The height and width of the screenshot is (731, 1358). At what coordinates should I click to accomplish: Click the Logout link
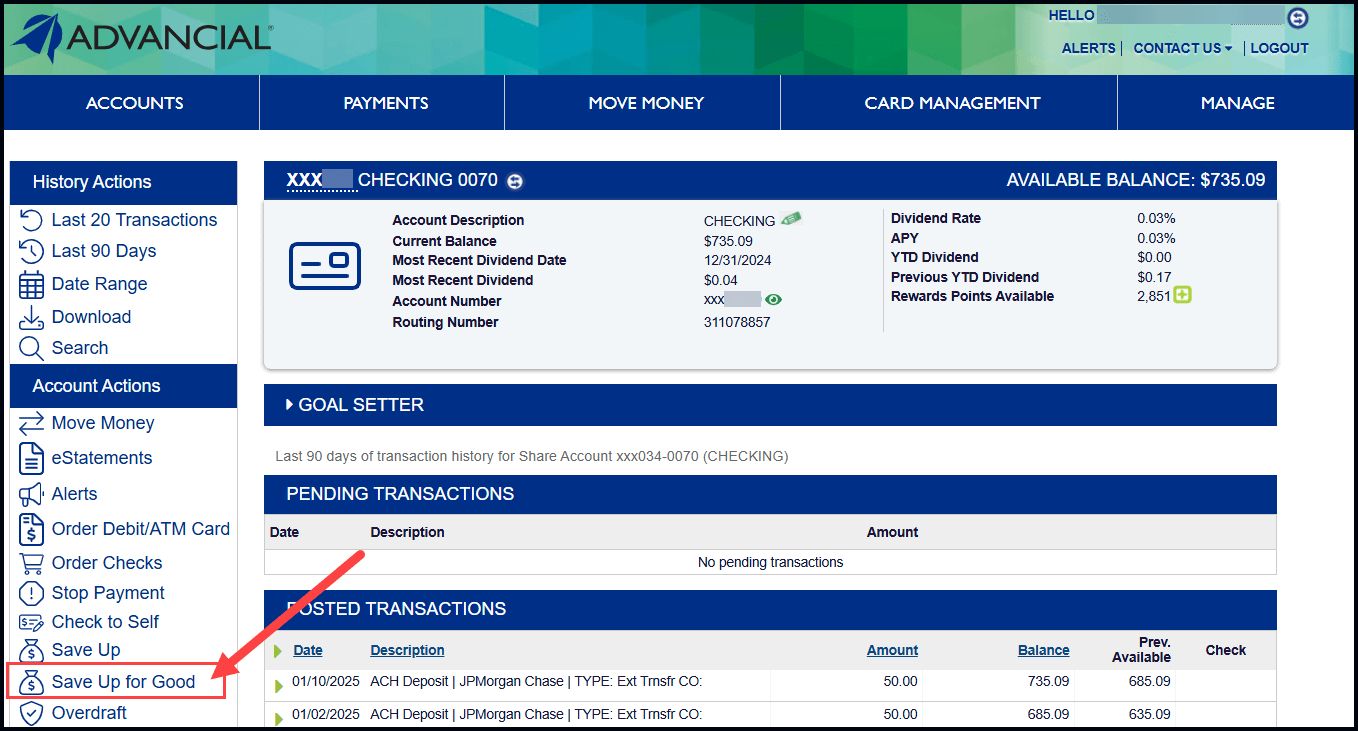(1279, 48)
